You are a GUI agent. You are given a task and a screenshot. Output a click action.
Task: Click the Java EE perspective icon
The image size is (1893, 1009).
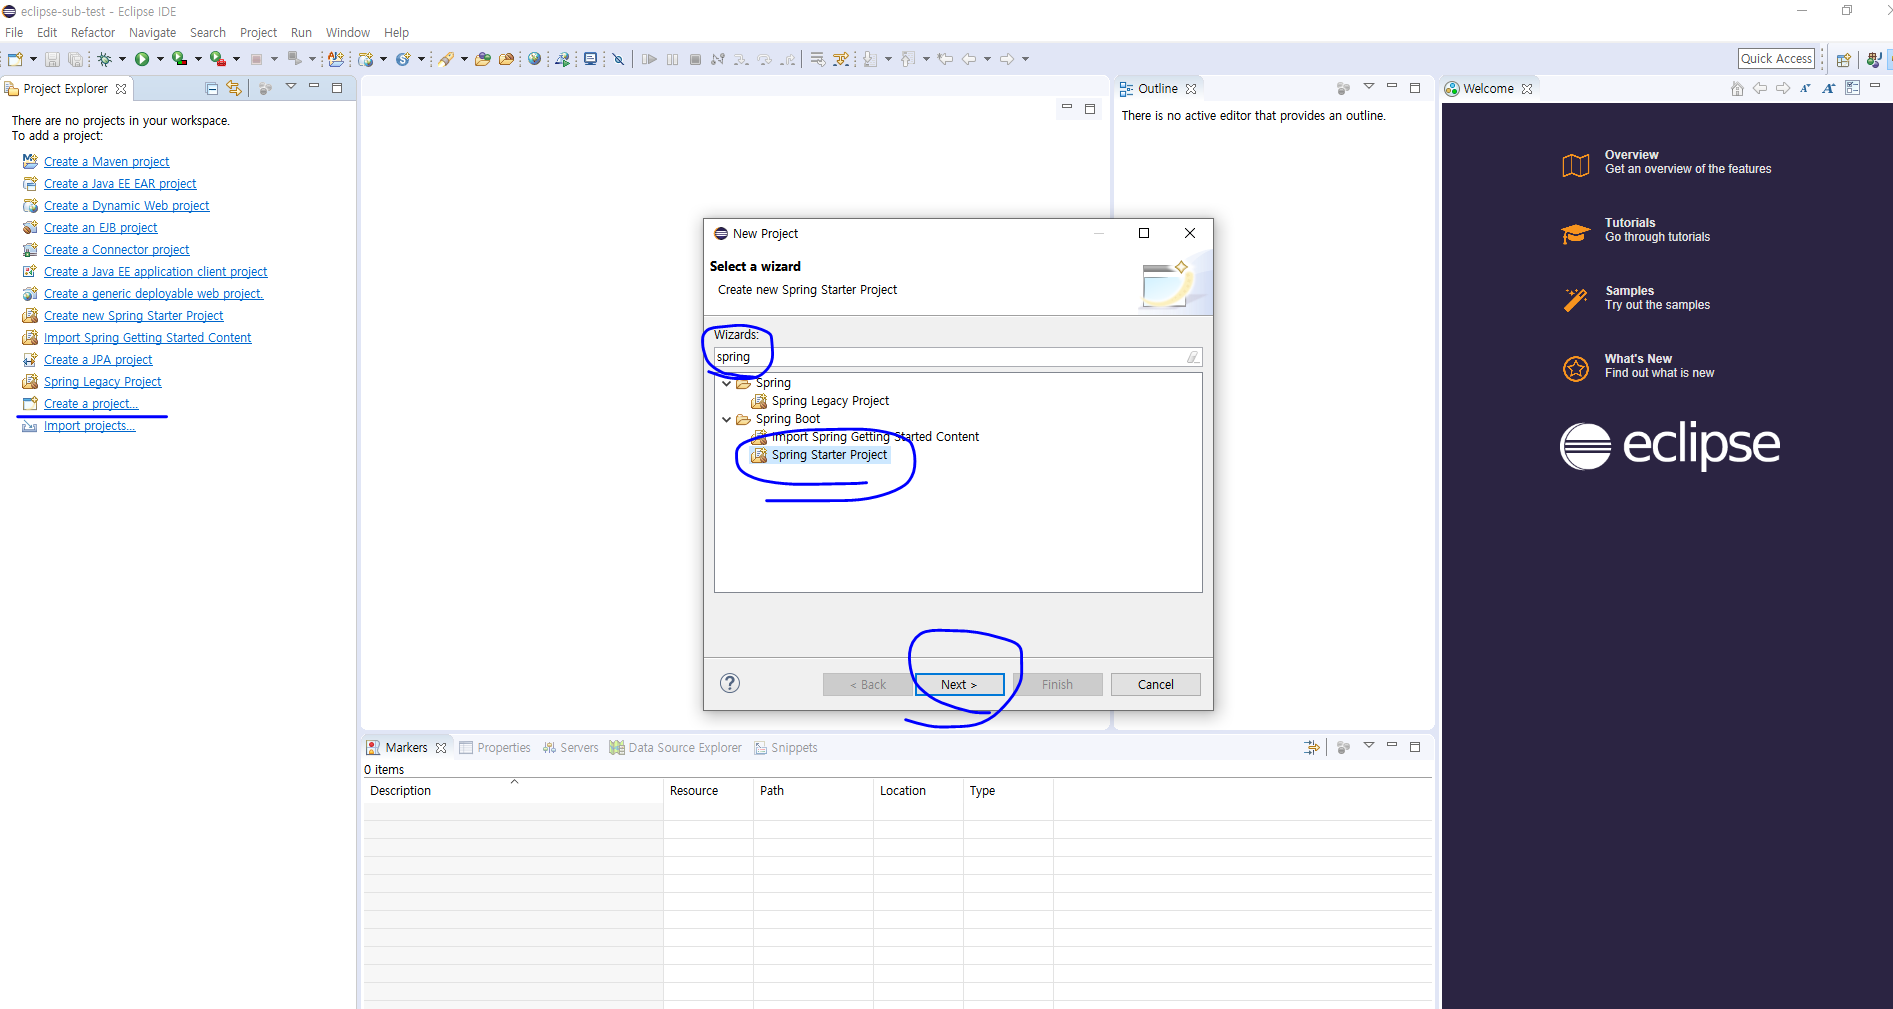pyautogui.click(x=1873, y=59)
